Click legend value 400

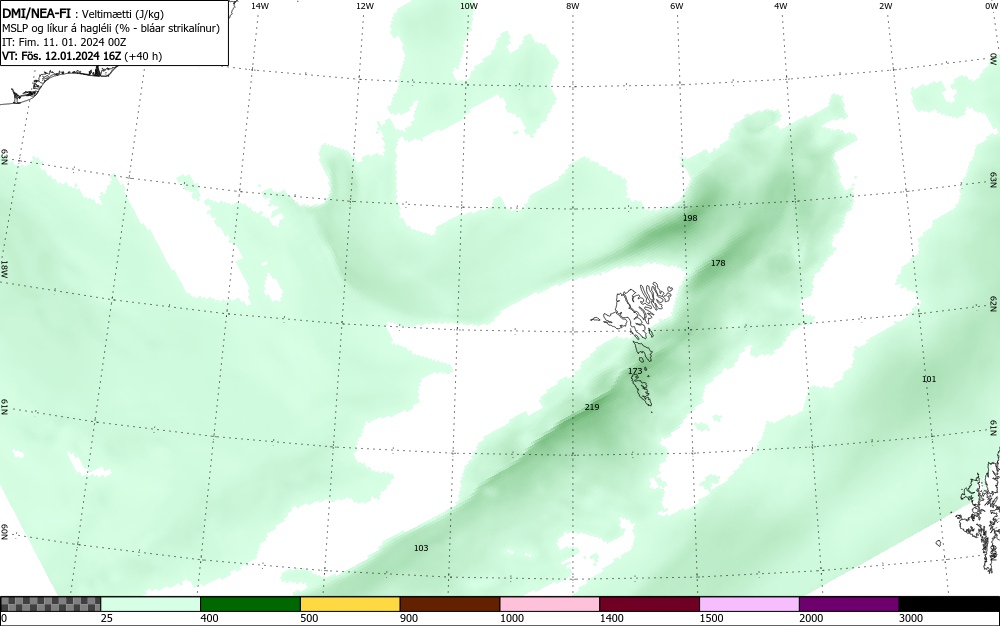click(x=209, y=618)
